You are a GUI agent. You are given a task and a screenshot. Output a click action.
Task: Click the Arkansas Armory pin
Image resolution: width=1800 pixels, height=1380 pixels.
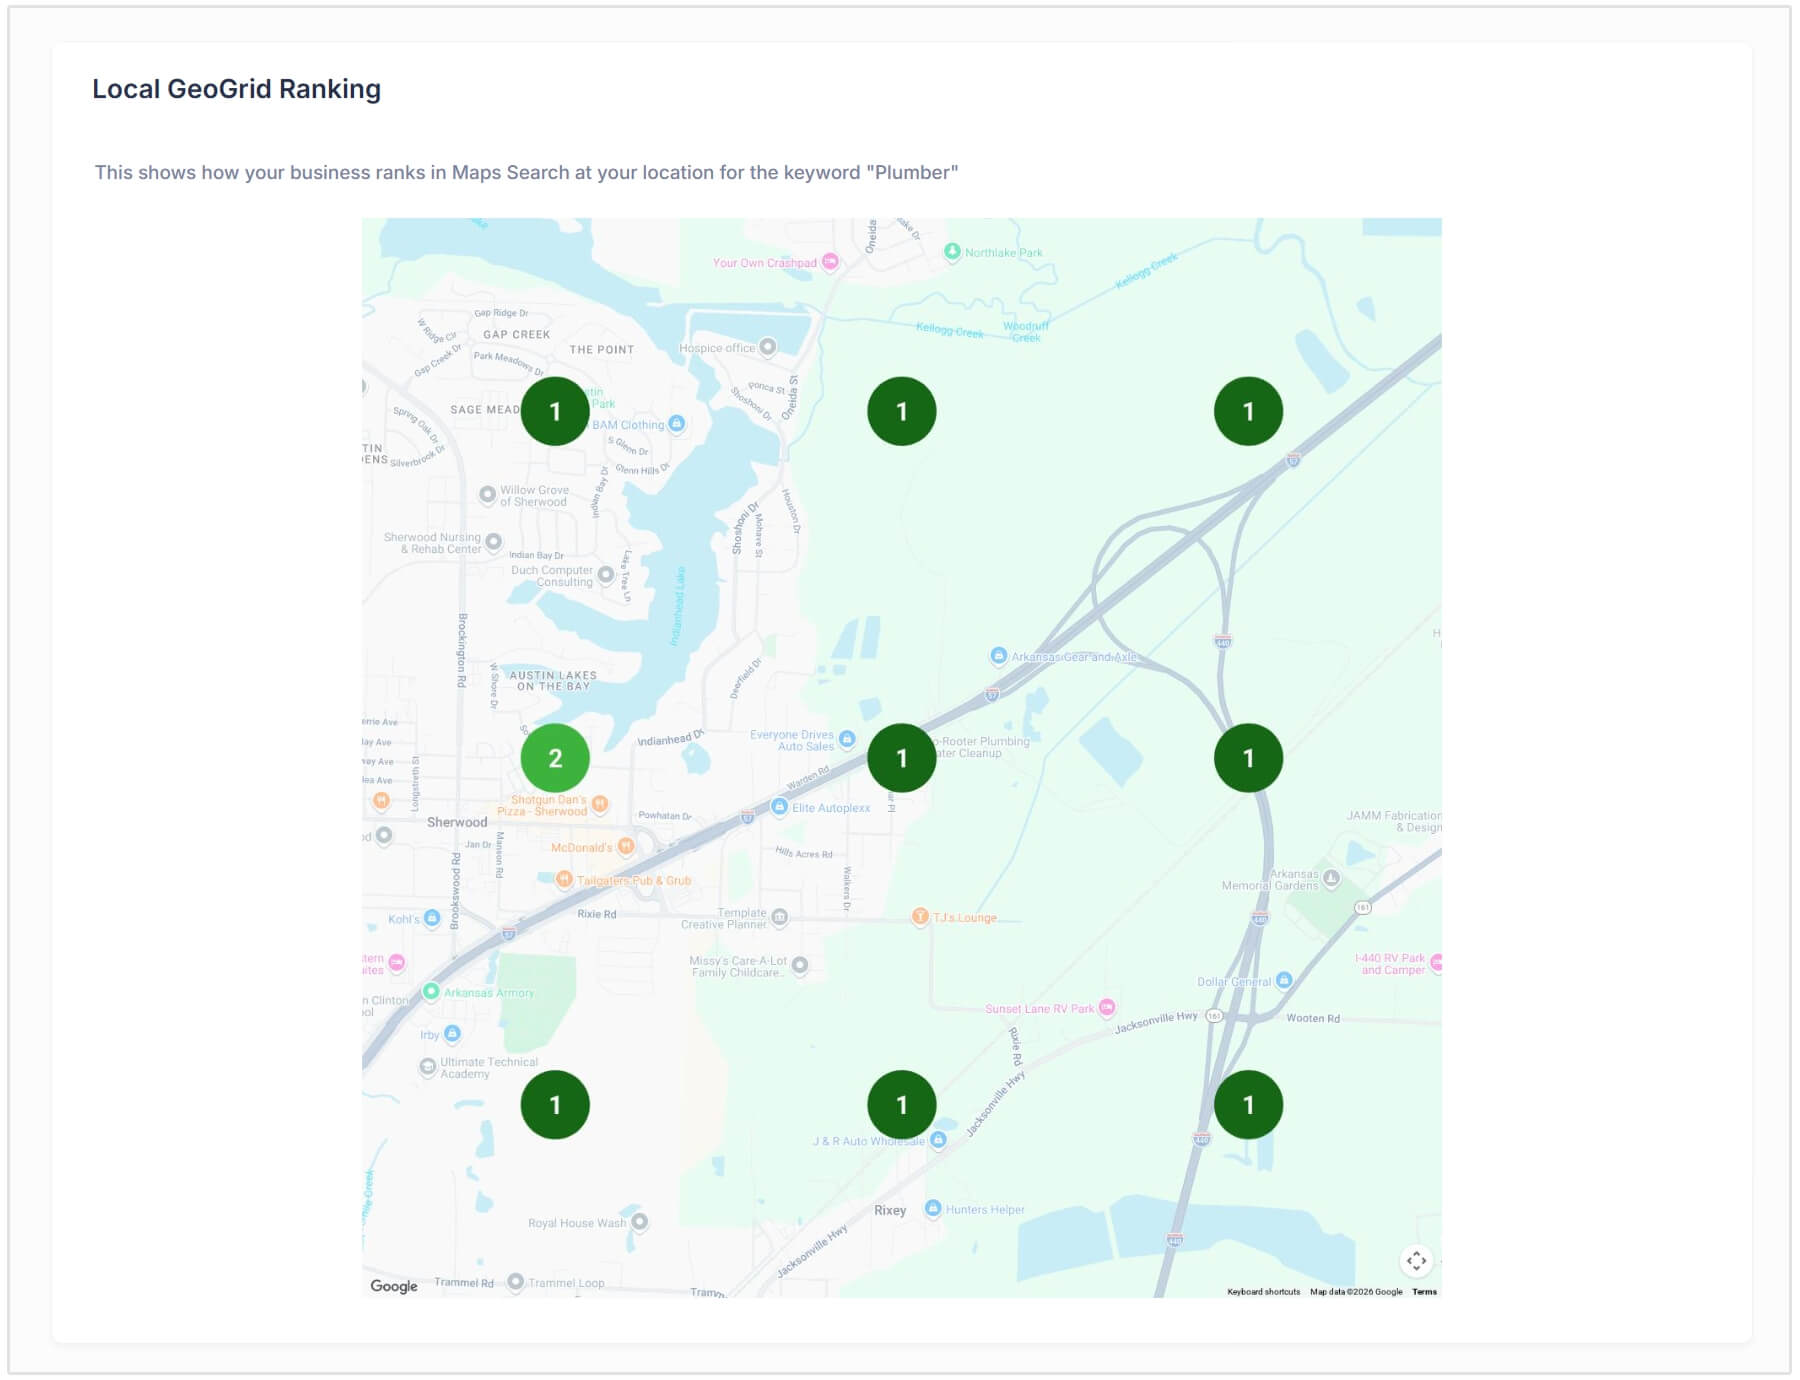[431, 992]
